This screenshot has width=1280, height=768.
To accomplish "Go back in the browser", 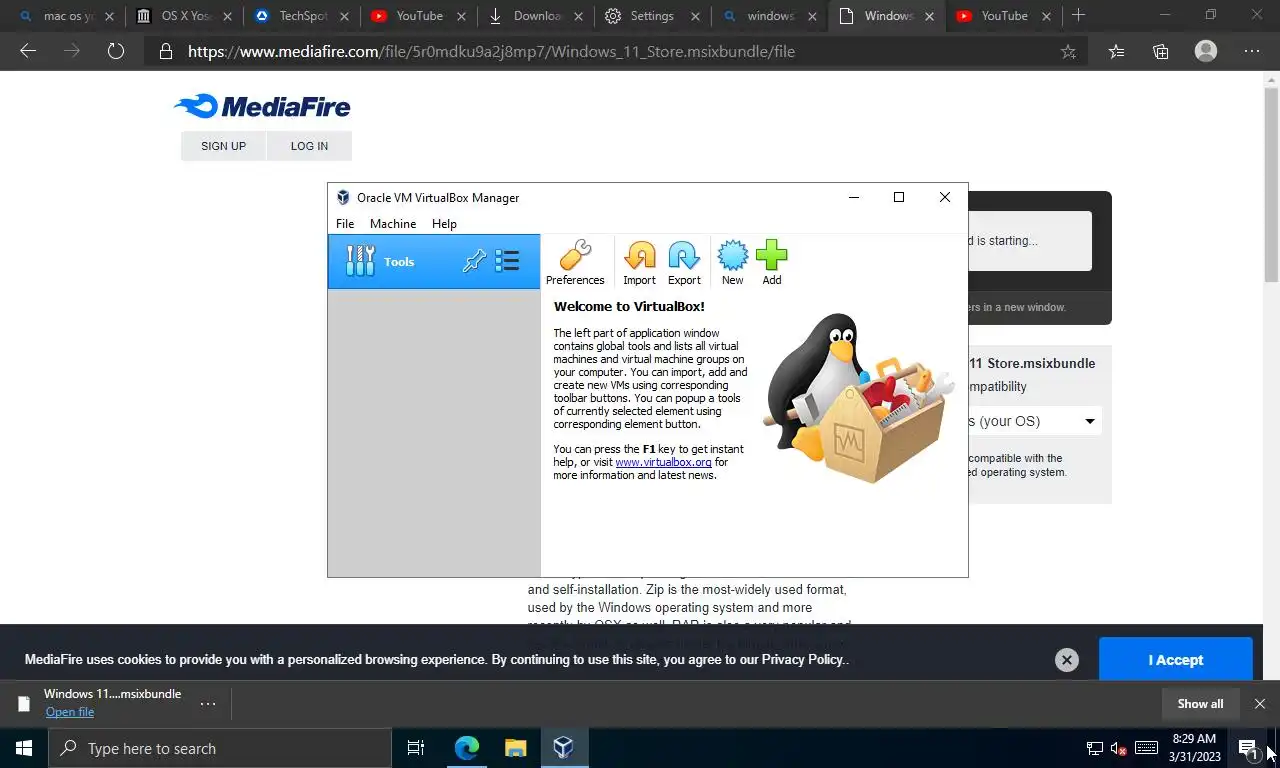I will 28,51.
